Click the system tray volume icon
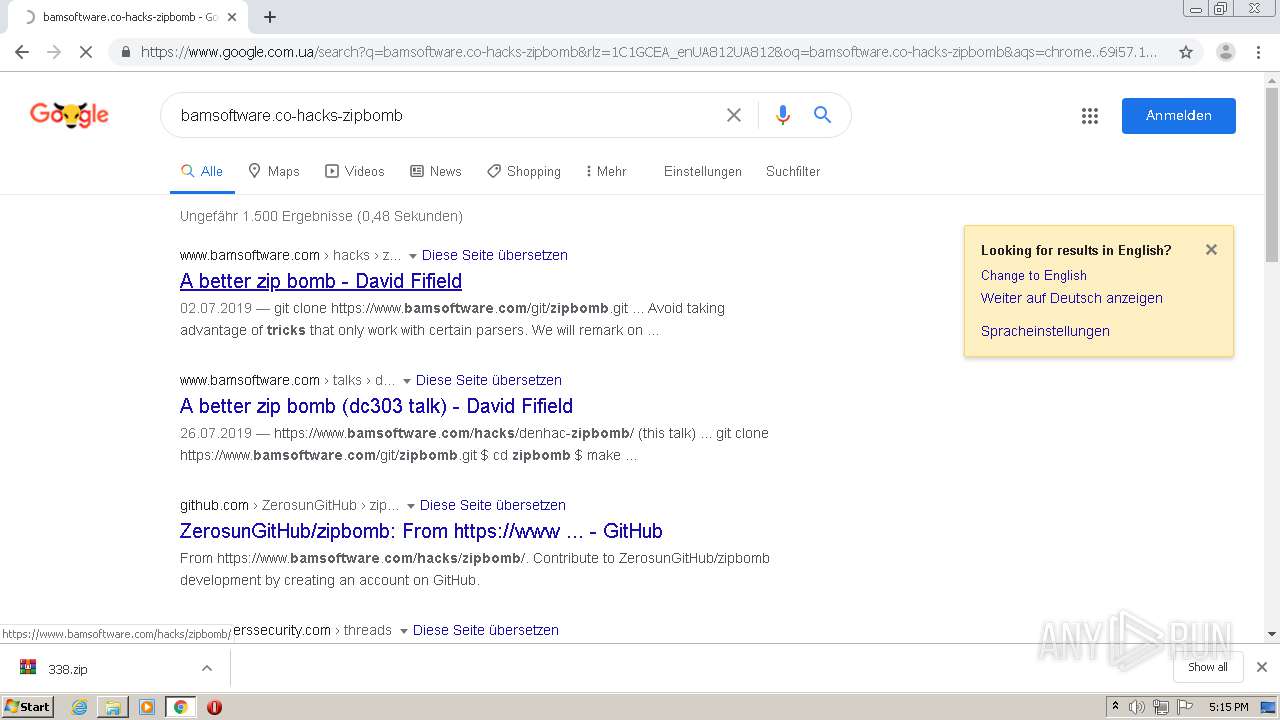1280x720 pixels. click(1137, 707)
